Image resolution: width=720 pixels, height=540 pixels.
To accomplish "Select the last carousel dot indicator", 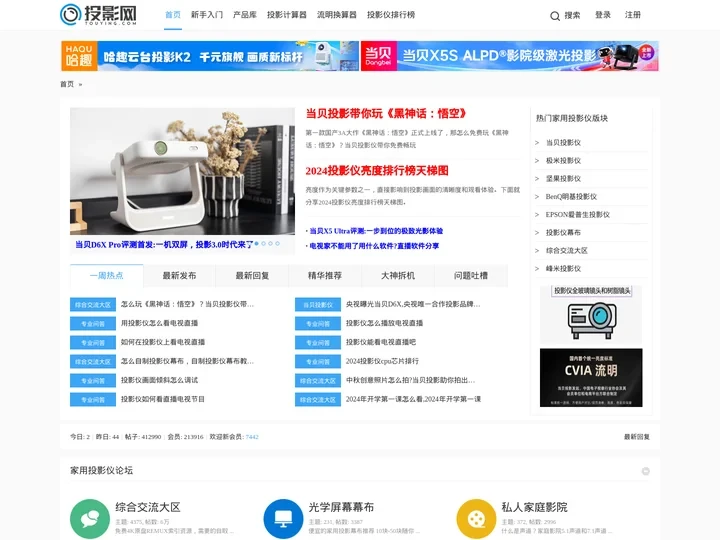I will (277, 243).
